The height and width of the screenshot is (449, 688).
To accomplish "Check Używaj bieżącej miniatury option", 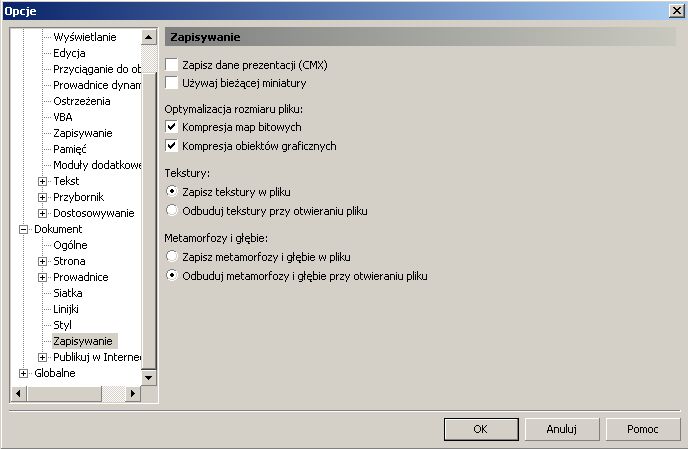I will 172,83.
